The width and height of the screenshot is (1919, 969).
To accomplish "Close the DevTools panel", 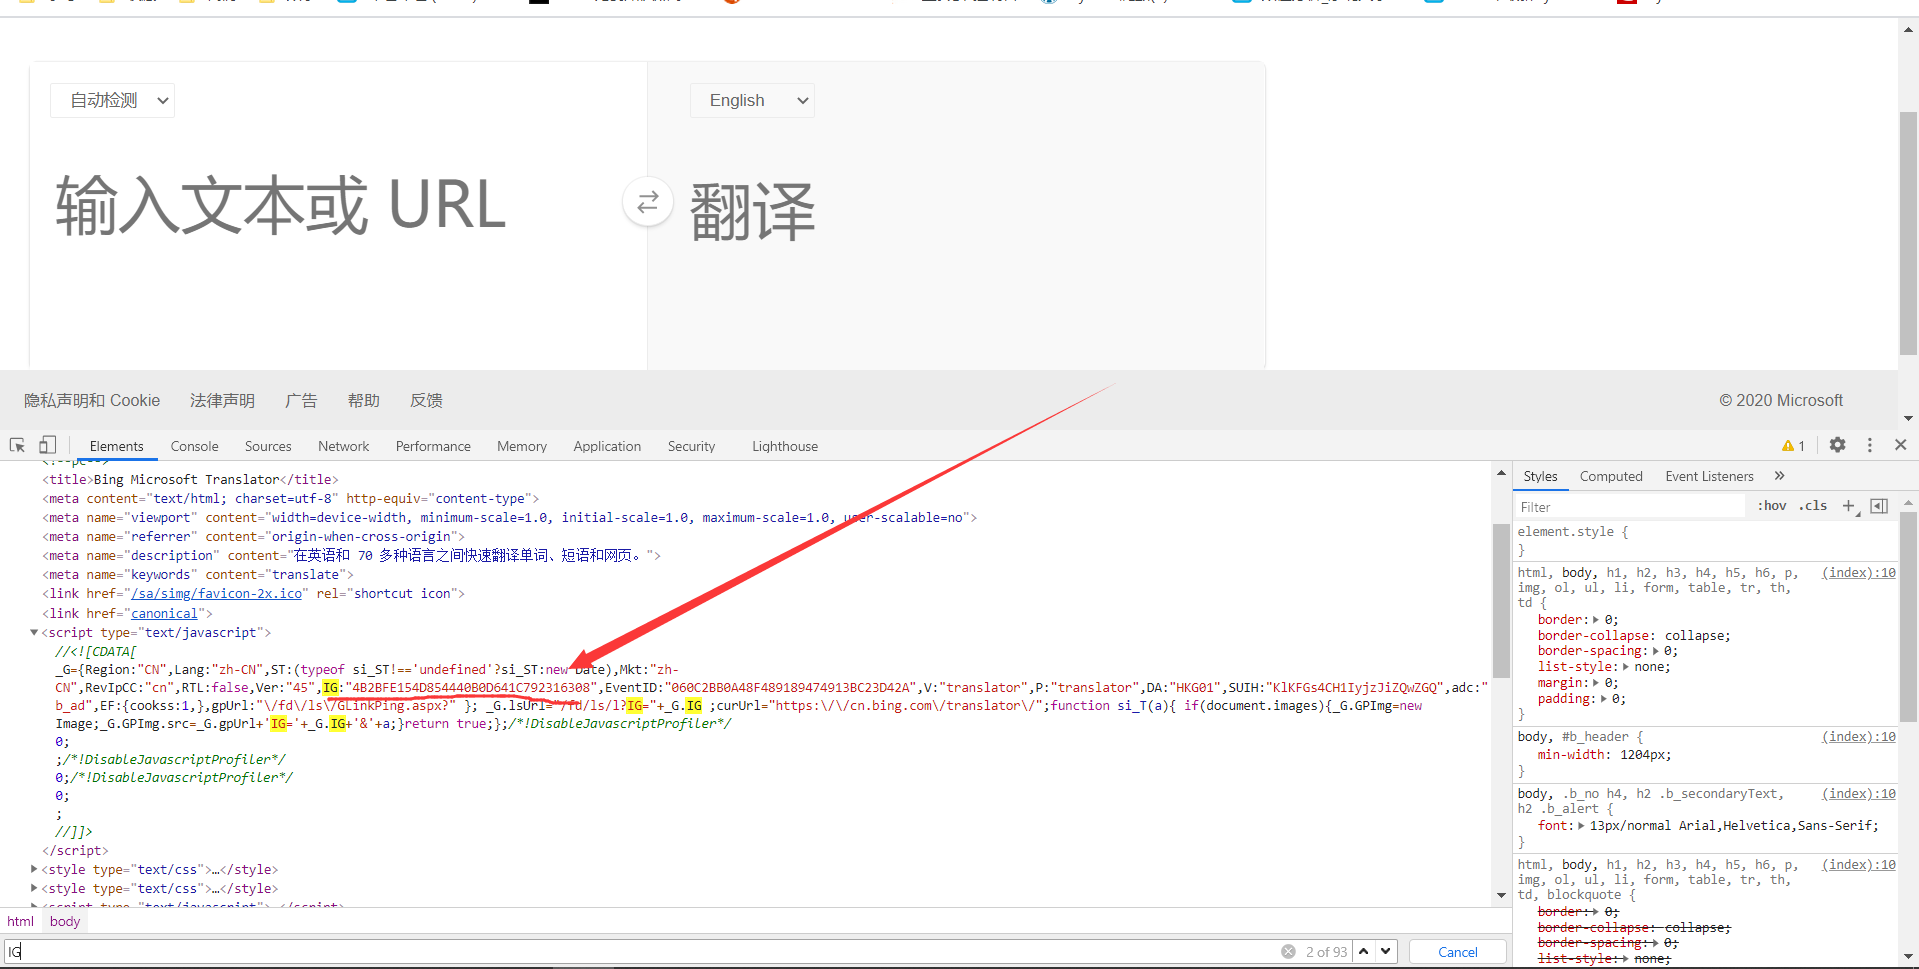I will tap(1901, 445).
